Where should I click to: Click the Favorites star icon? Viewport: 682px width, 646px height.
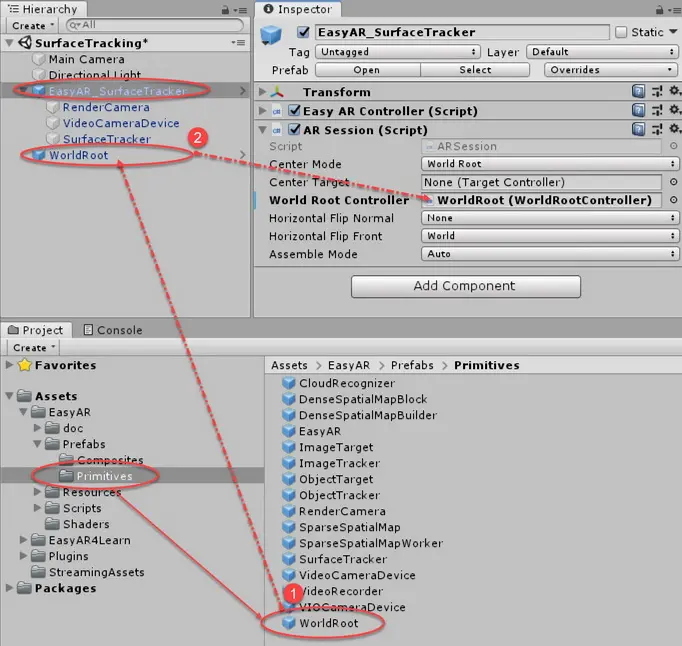click(25, 365)
